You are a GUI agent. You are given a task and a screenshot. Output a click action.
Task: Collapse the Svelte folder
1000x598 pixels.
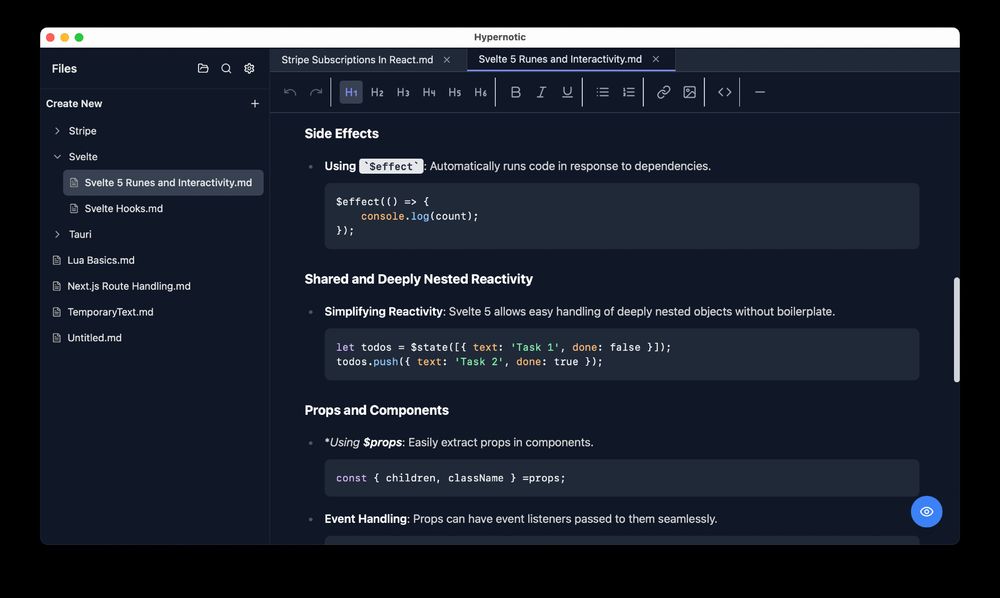coord(57,157)
